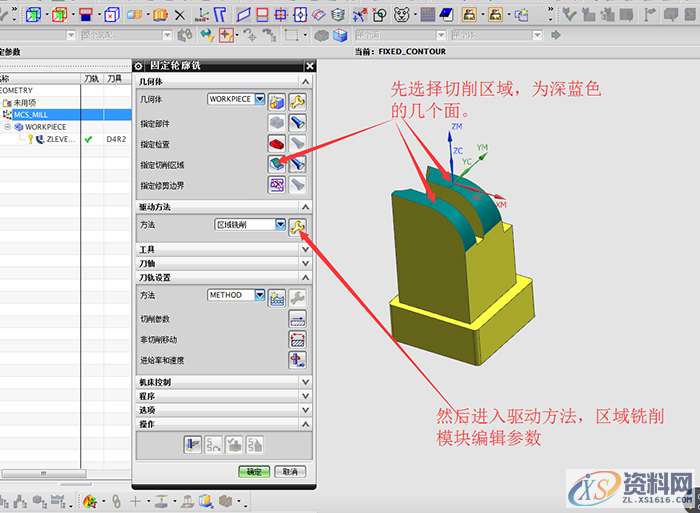700x513 pixels.
Task: Collapse the 驱动方法 section
Action: [305, 207]
